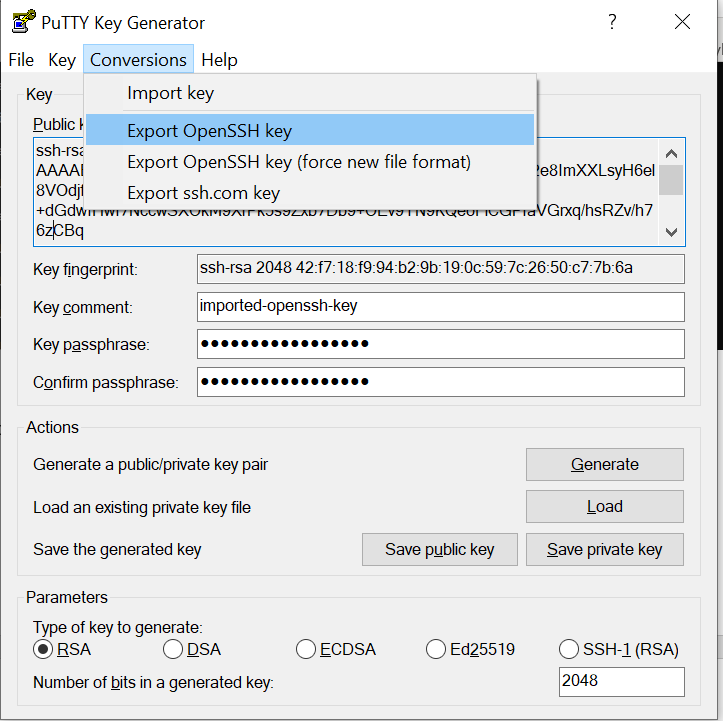Close the PuTTY Key Generator window

click(x=682, y=22)
